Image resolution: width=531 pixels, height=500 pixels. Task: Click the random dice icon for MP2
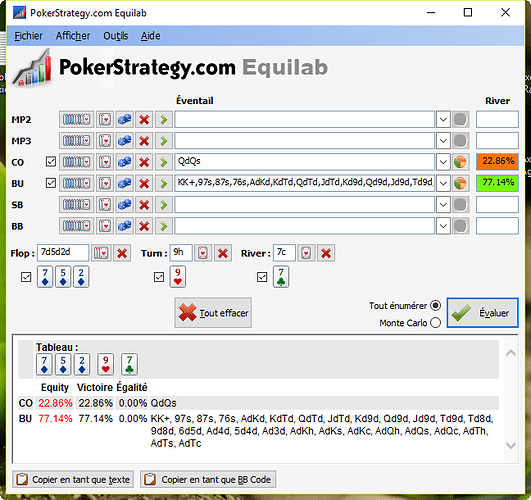[x=125, y=119]
